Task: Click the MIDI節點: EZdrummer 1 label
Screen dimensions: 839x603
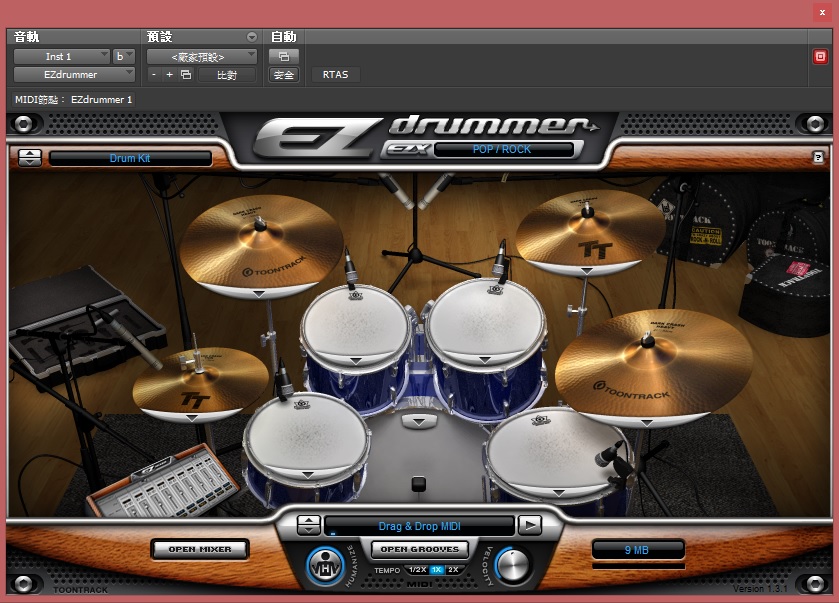Action: [73, 100]
